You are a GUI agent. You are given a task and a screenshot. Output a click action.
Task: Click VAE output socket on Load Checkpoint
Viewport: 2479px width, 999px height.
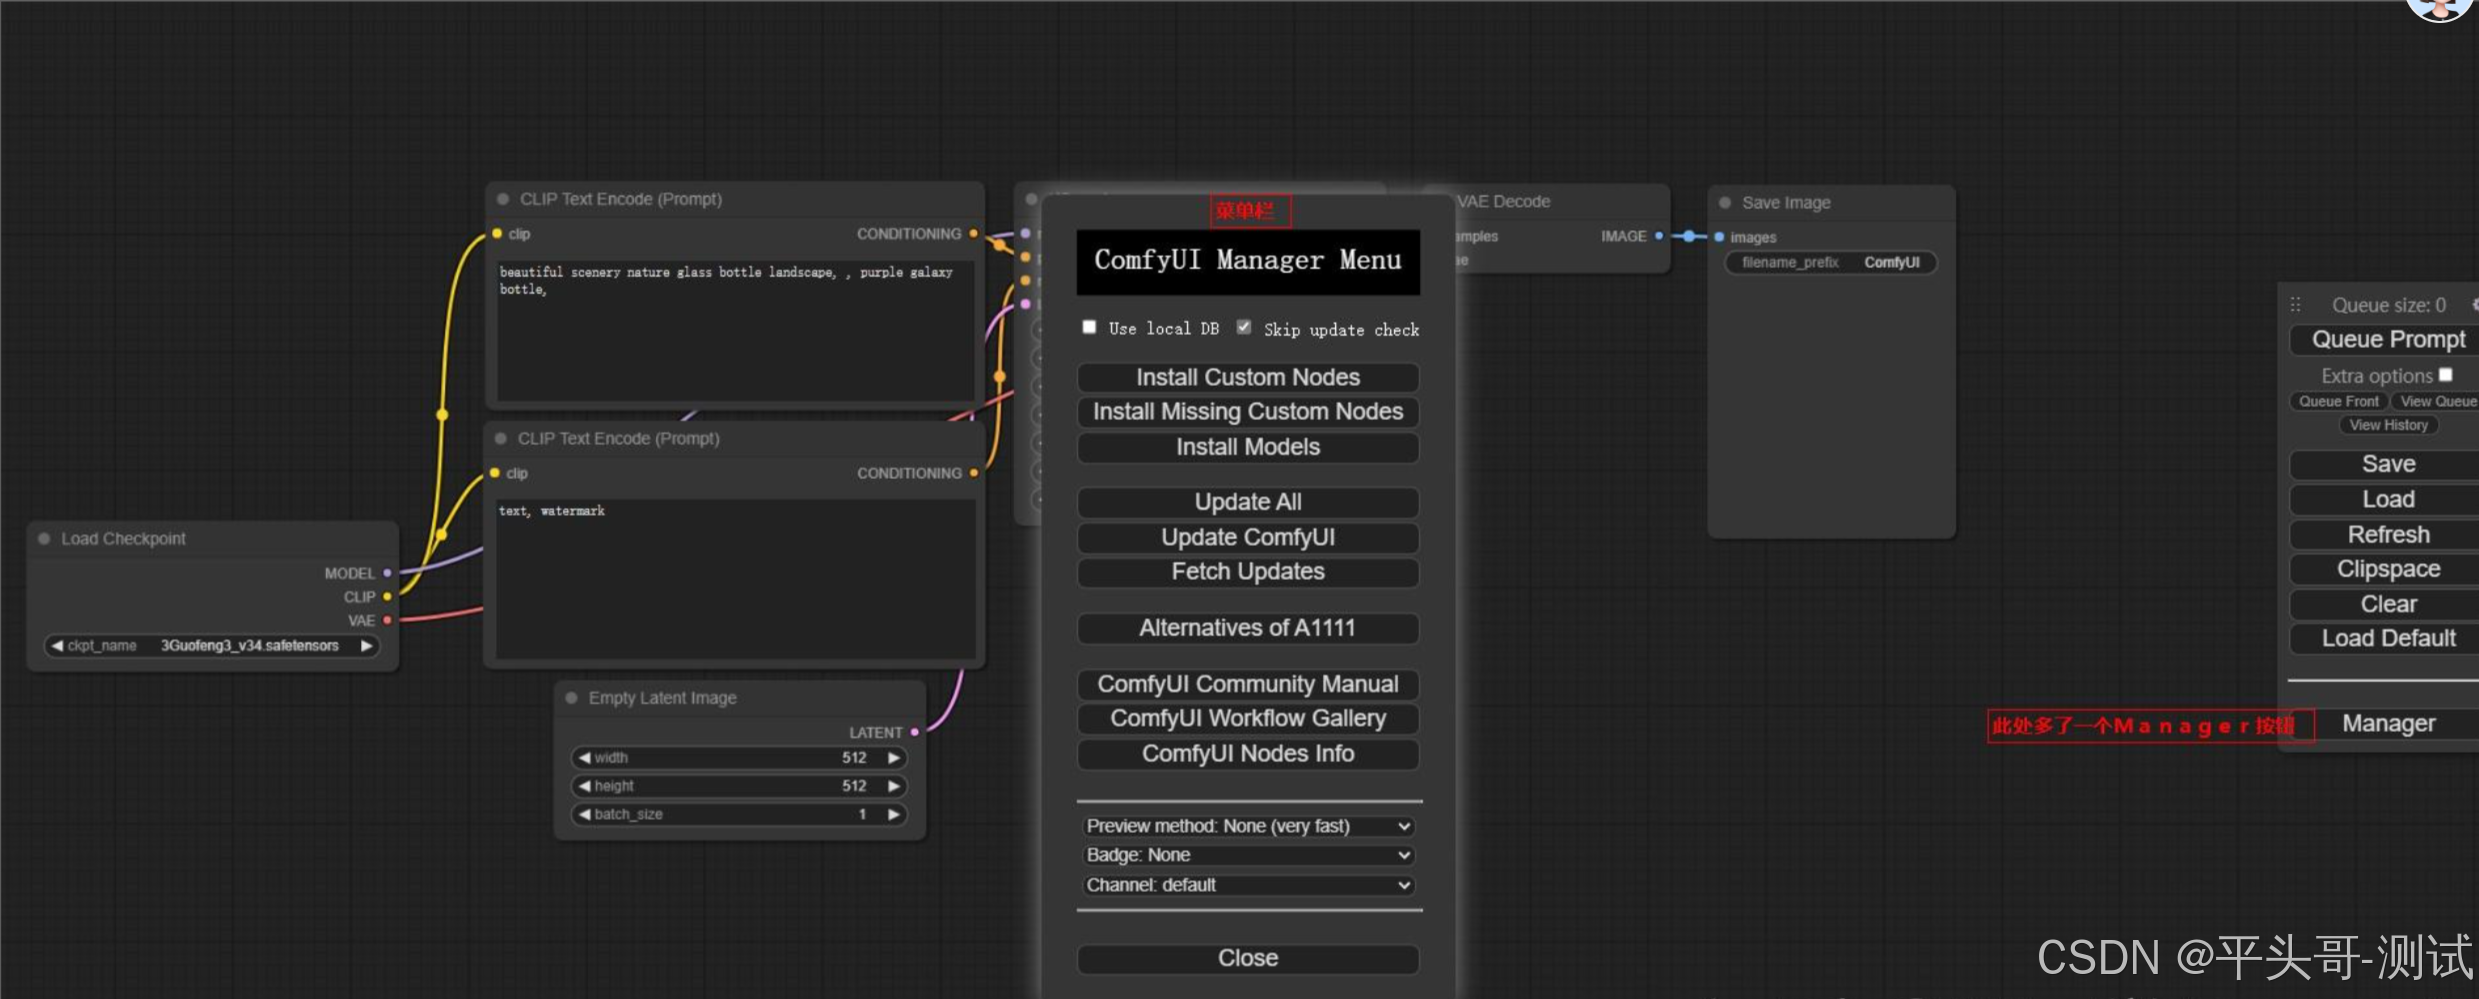tap(387, 620)
